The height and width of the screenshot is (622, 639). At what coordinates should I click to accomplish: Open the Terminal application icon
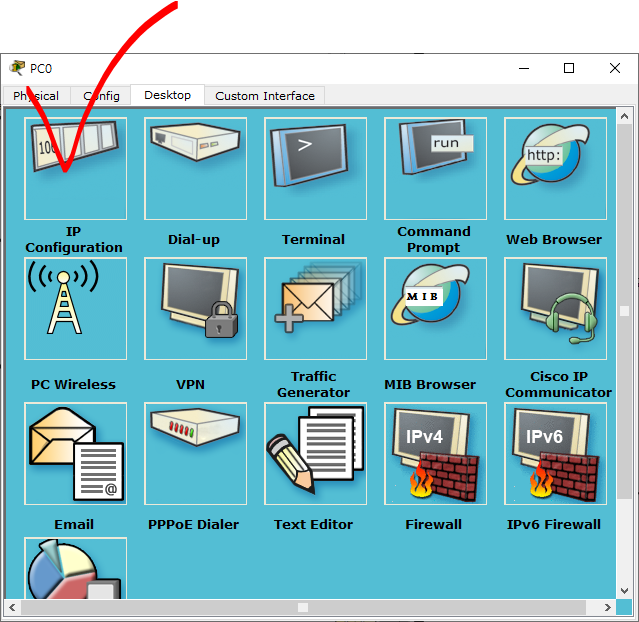coord(315,168)
